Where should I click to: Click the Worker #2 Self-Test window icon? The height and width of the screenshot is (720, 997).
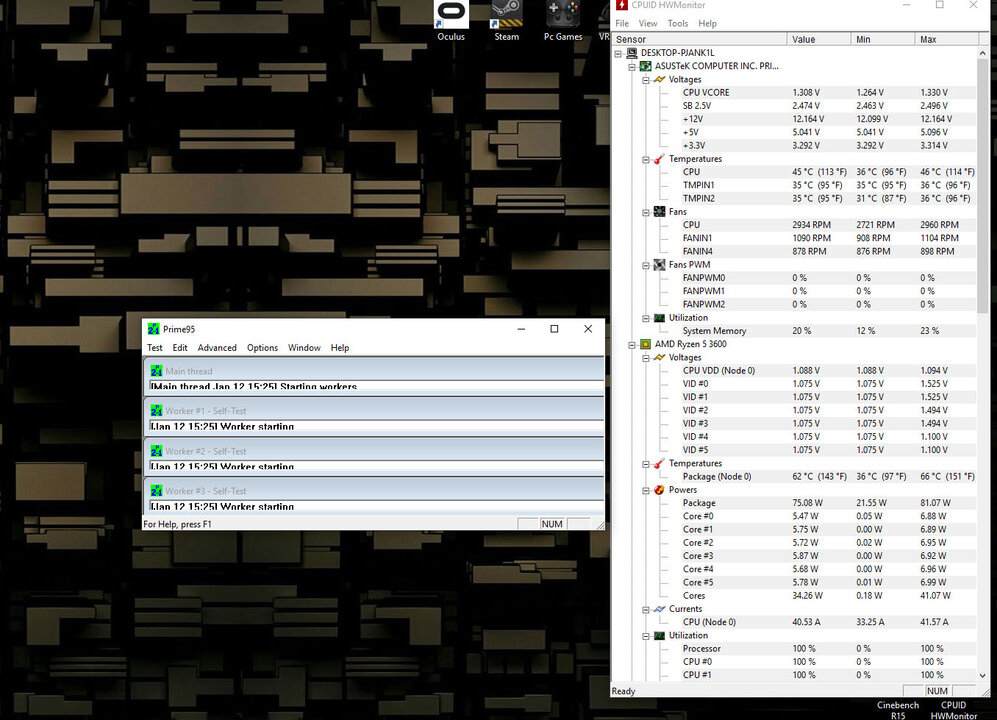point(156,451)
